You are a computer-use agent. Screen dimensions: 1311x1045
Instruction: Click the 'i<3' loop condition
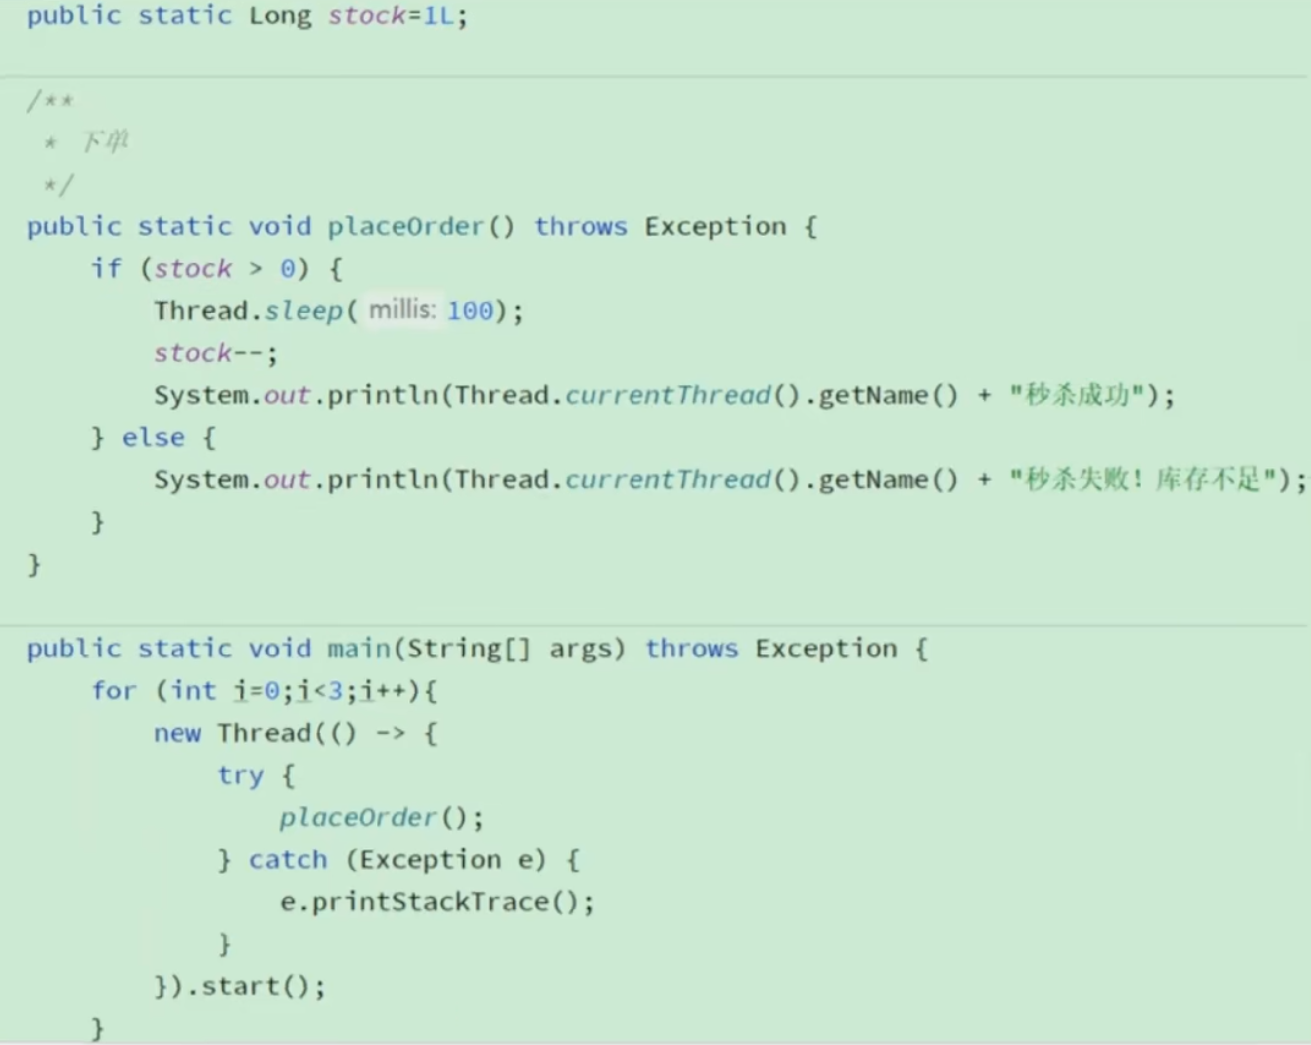click(x=319, y=691)
